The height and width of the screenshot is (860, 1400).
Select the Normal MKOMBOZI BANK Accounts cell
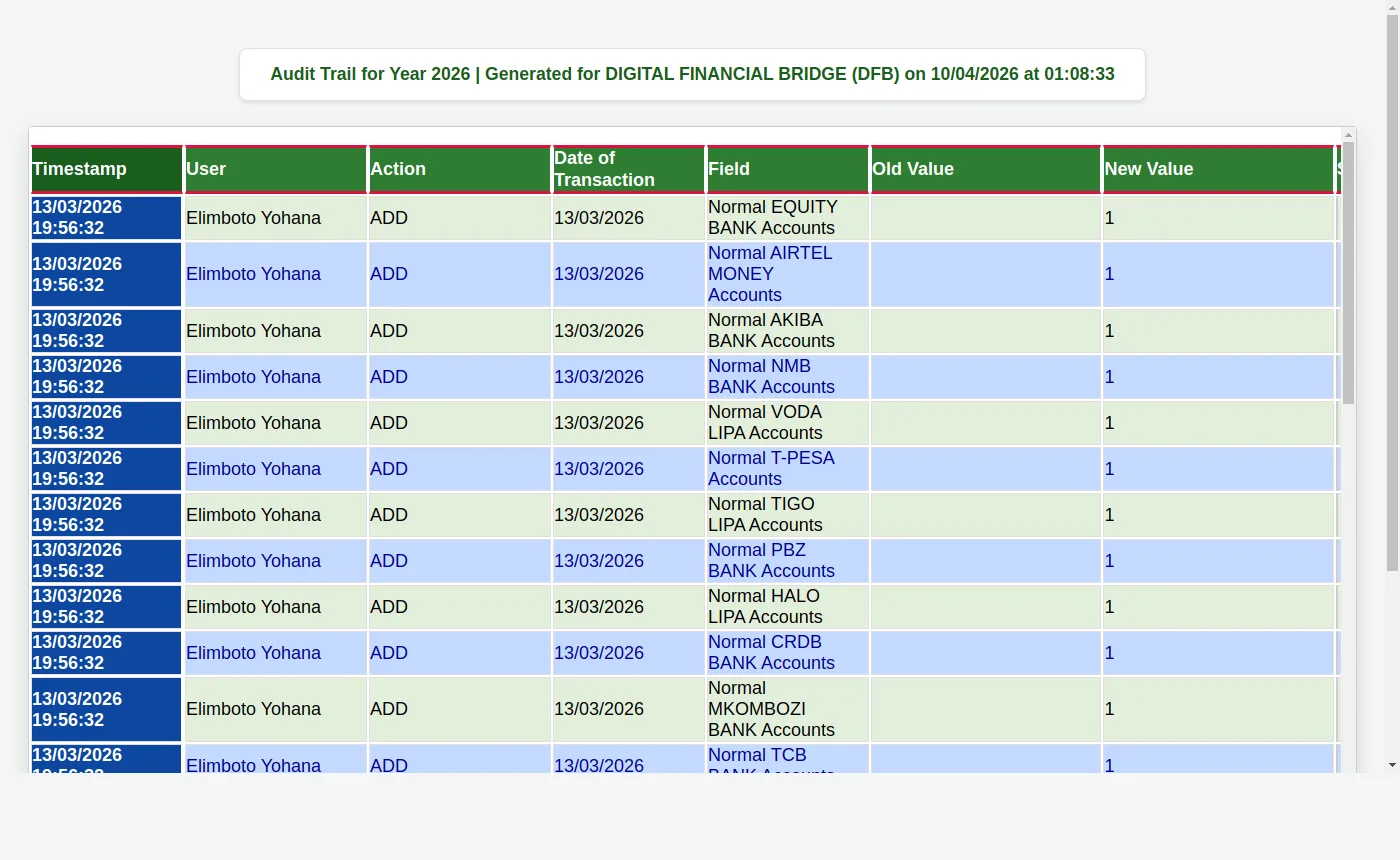click(x=788, y=709)
